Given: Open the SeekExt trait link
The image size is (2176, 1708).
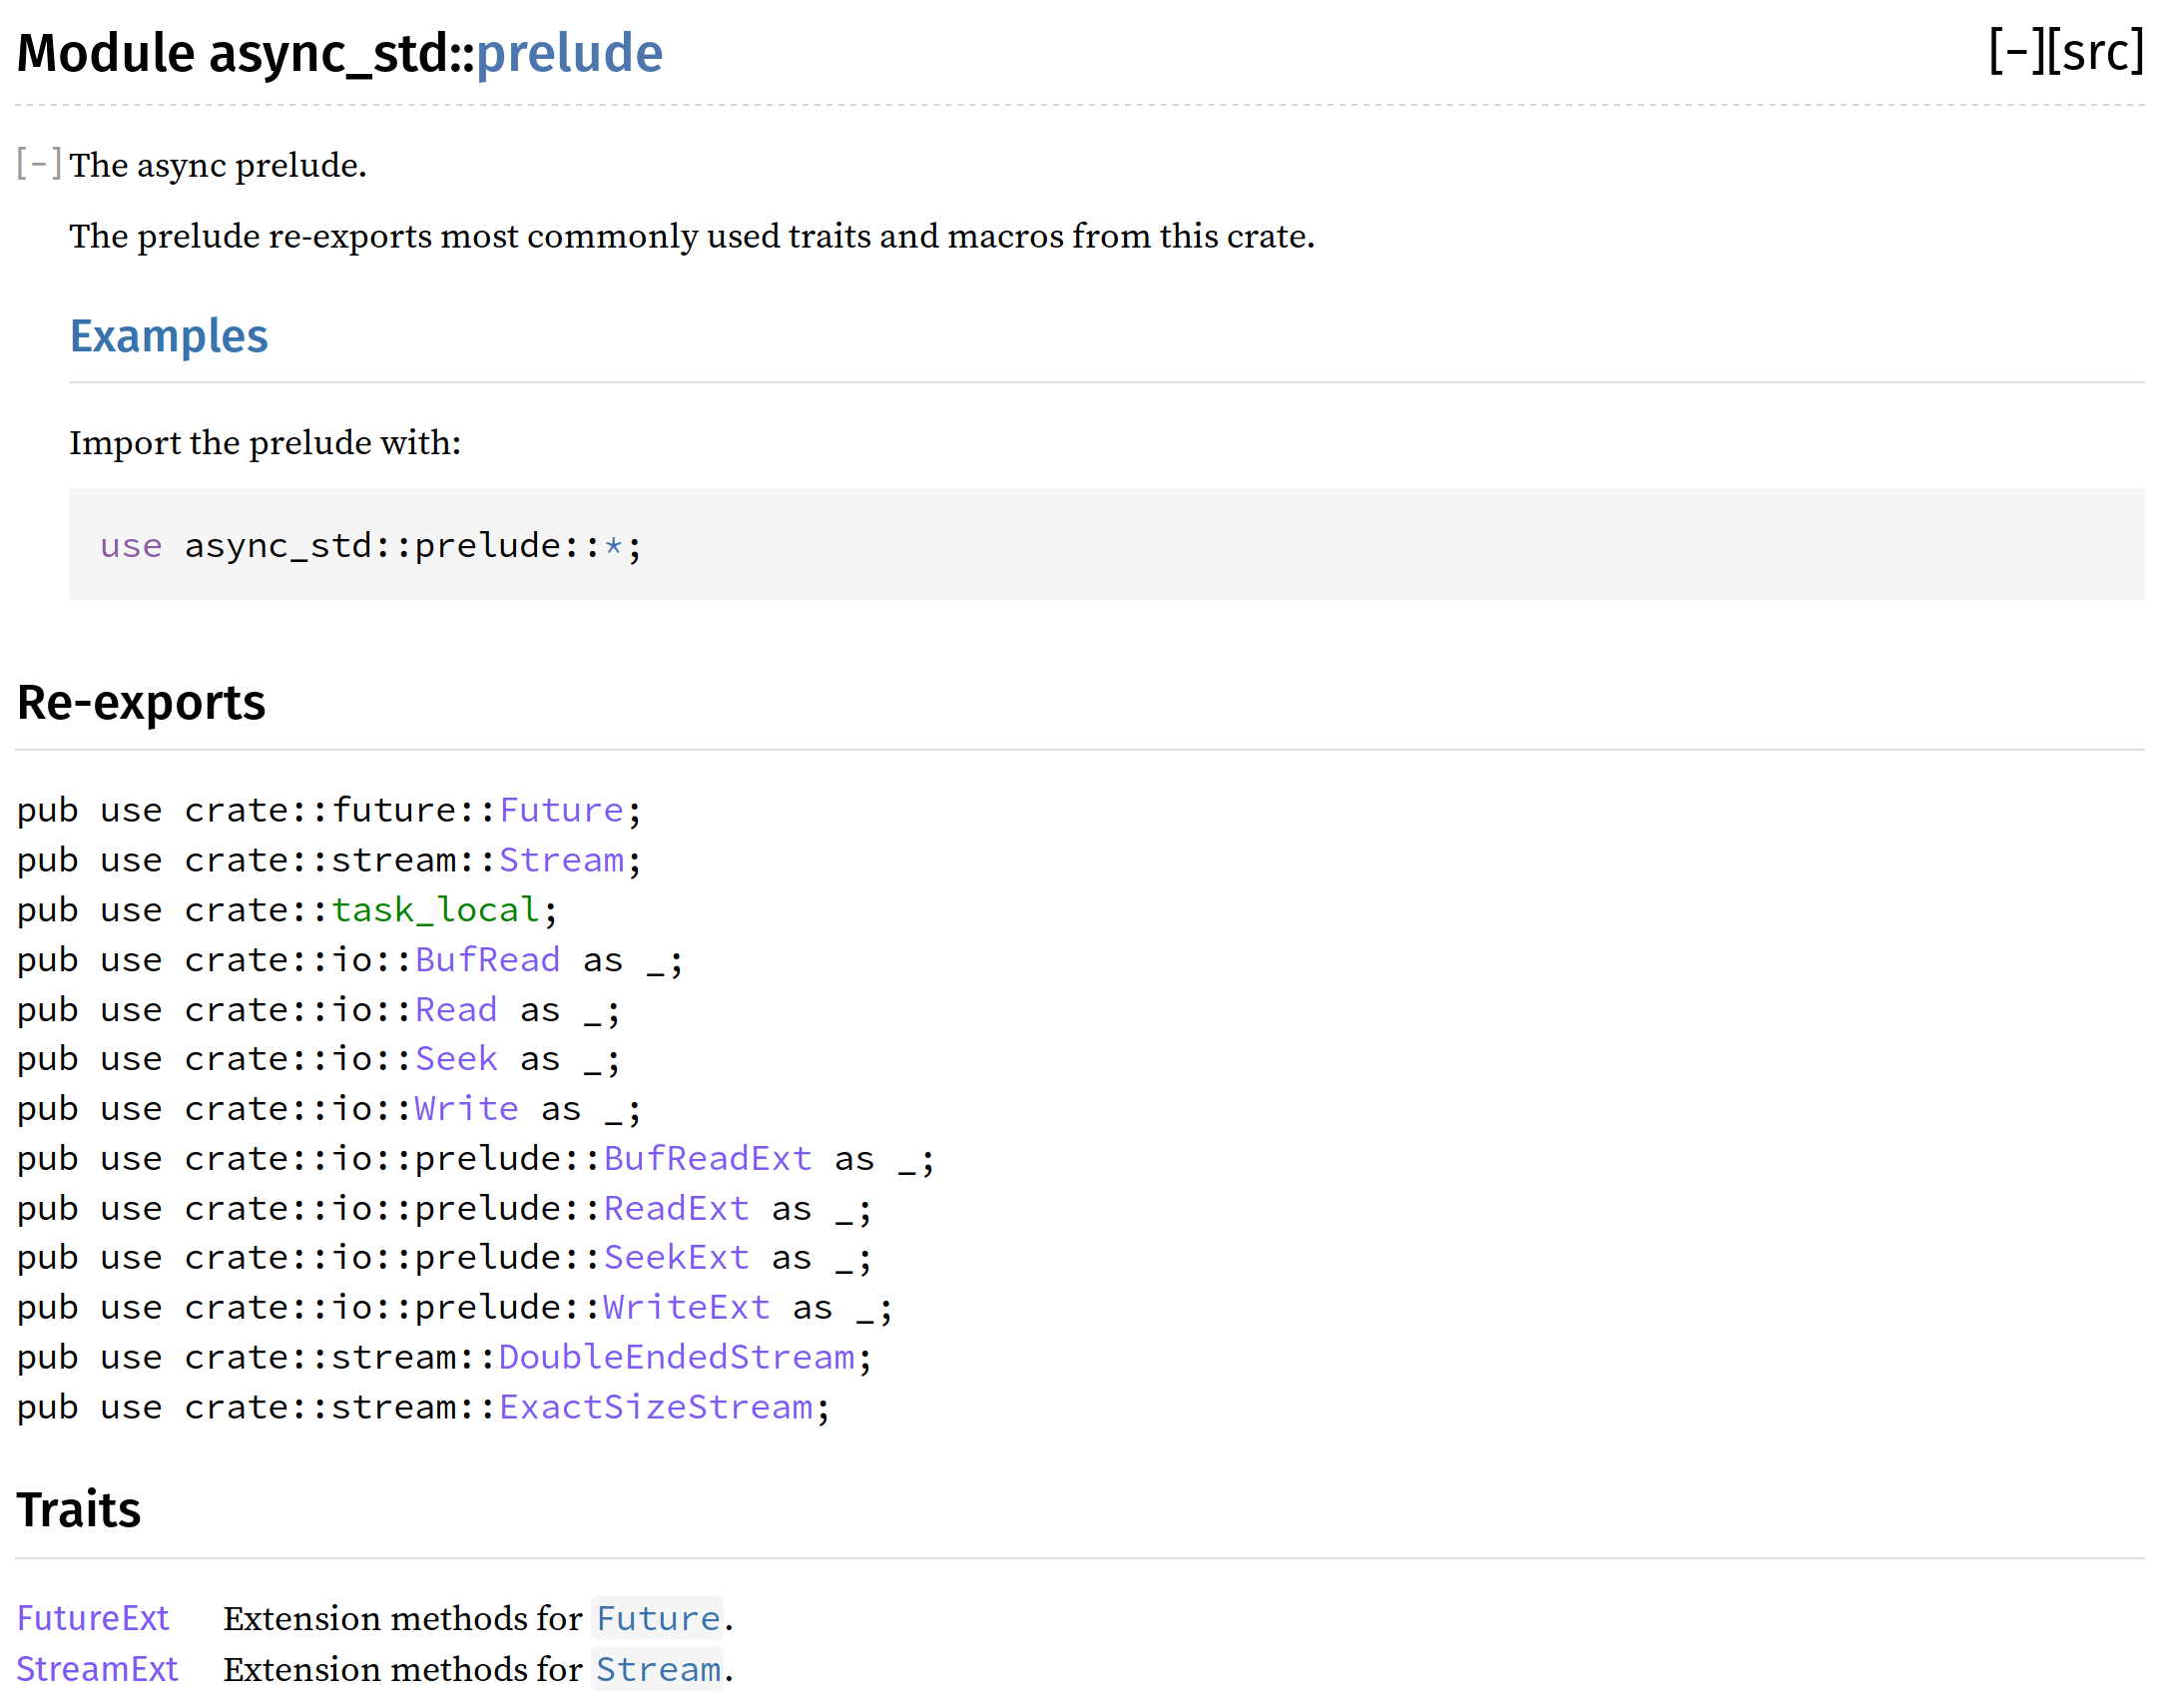Looking at the screenshot, I should pos(676,1258).
